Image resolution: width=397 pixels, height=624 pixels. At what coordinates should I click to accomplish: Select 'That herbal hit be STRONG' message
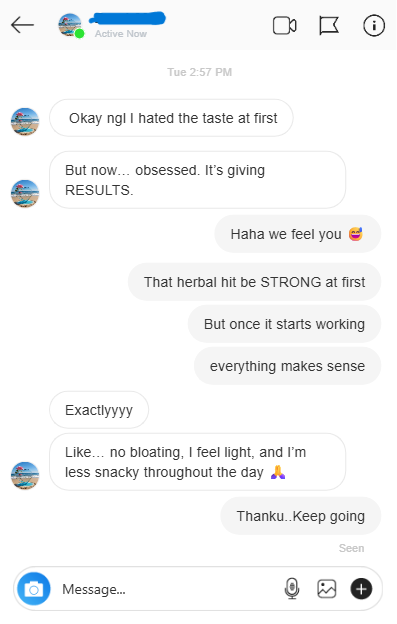coord(255,282)
